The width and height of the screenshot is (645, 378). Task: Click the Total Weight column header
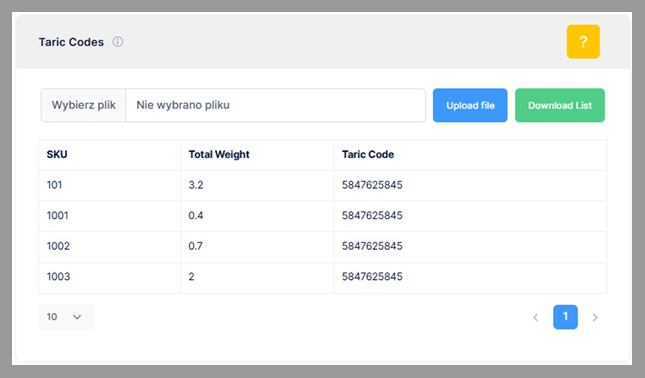(x=219, y=155)
